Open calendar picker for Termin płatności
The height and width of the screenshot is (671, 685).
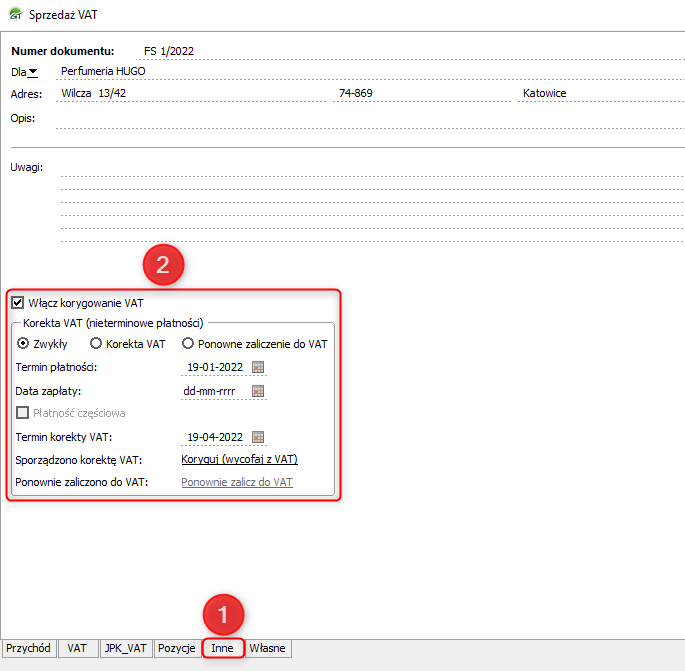(258, 367)
